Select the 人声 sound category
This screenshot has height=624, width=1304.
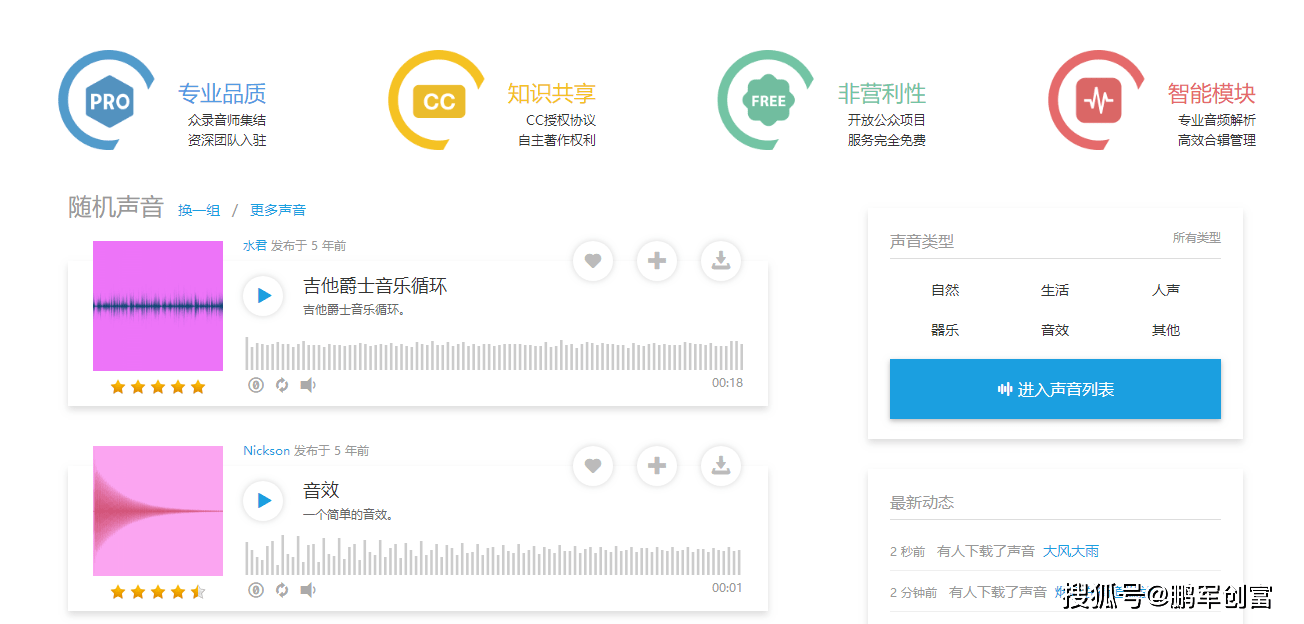coord(1166,290)
